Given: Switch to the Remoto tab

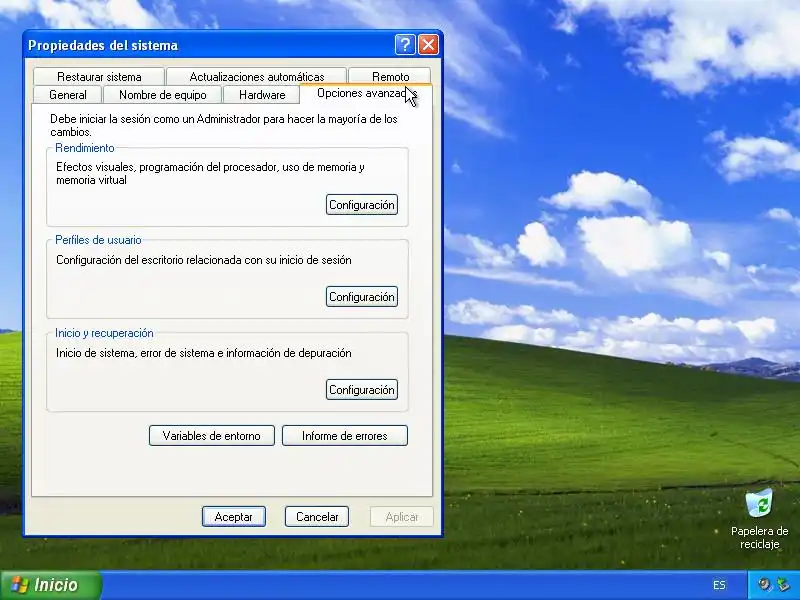Looking at the screenshot, I should [390, 76].
